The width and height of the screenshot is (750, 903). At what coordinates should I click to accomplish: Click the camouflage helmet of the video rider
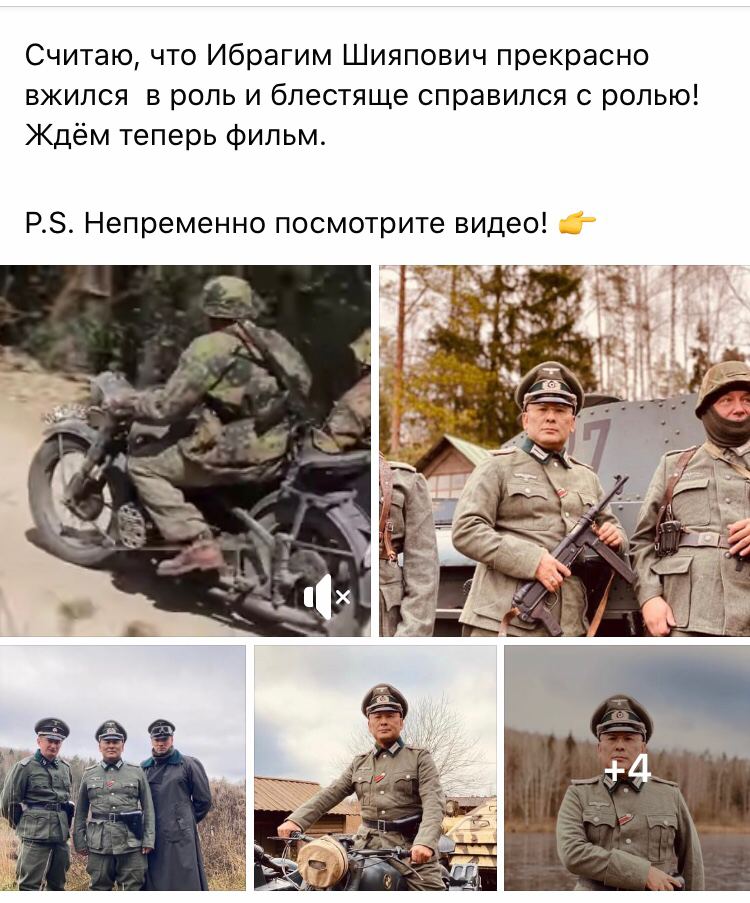click(228, 297)
